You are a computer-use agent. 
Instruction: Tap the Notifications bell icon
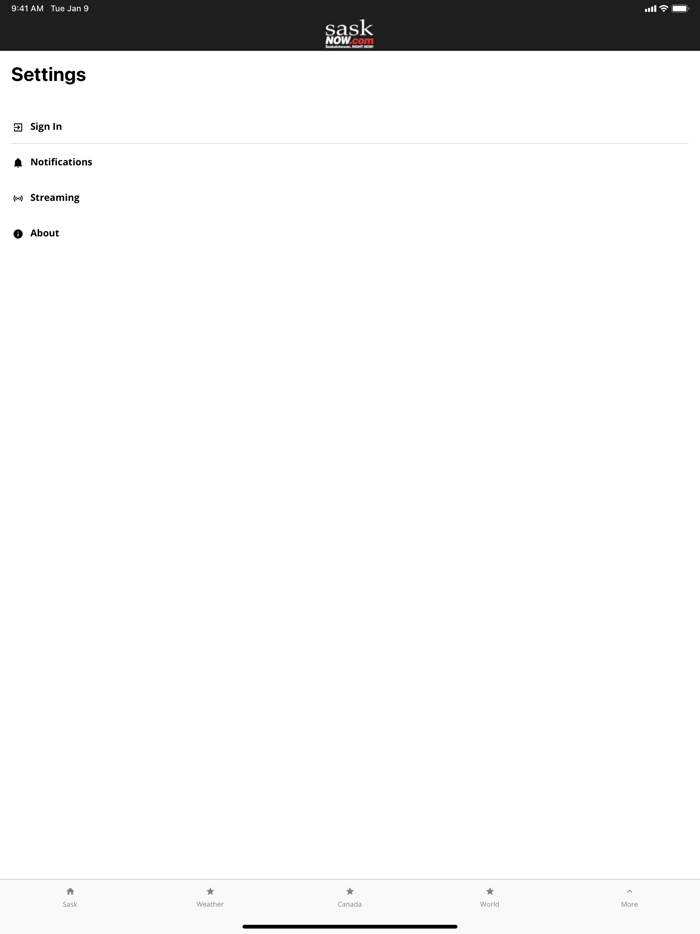[18, 163]
